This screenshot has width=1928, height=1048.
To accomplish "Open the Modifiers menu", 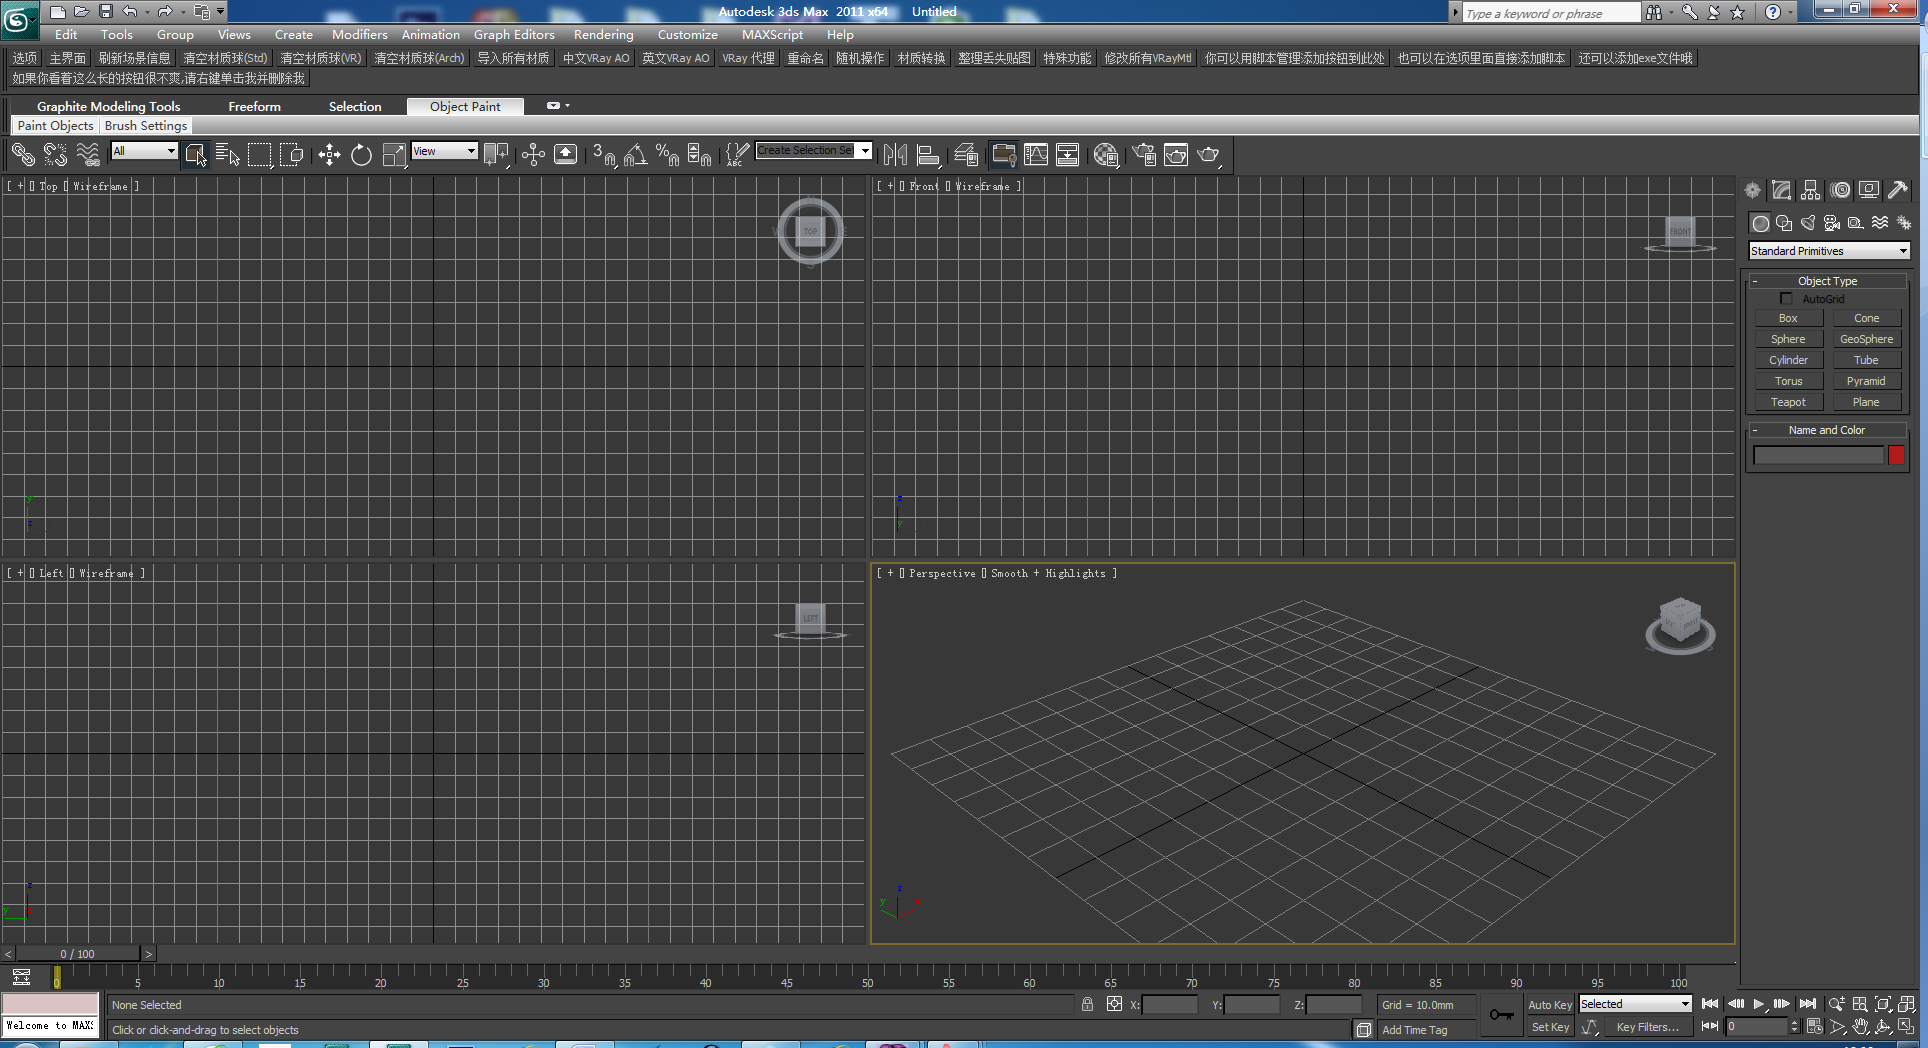I will click(x=359, y=34).
